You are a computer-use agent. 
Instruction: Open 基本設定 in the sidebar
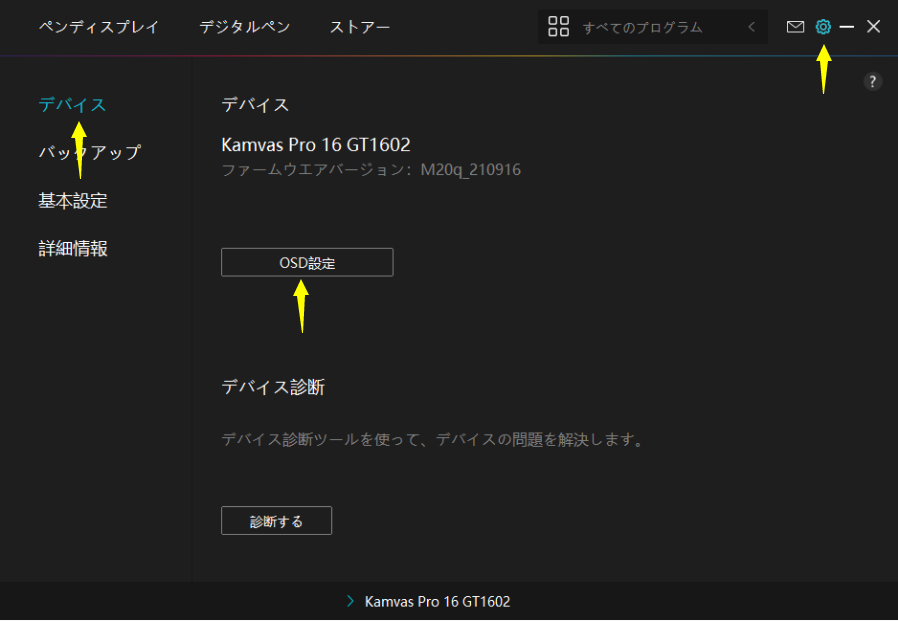(73, 201)
